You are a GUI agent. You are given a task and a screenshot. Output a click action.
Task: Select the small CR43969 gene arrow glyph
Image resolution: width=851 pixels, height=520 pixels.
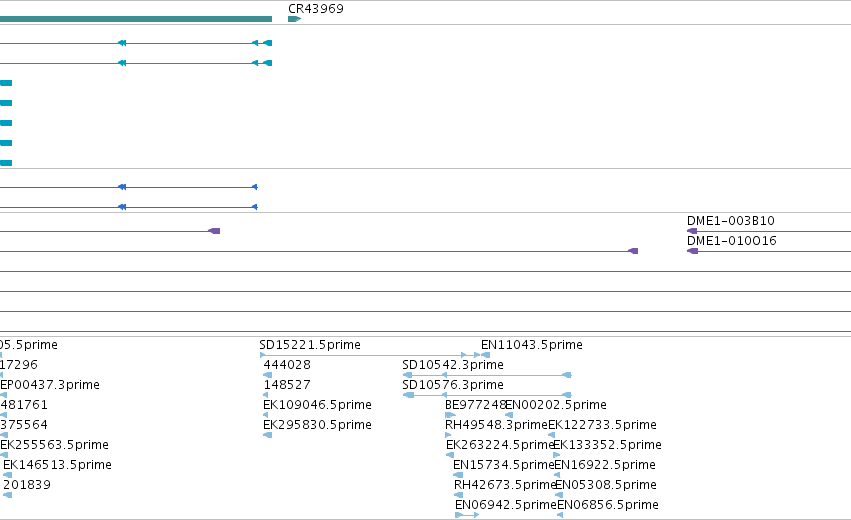294,19
